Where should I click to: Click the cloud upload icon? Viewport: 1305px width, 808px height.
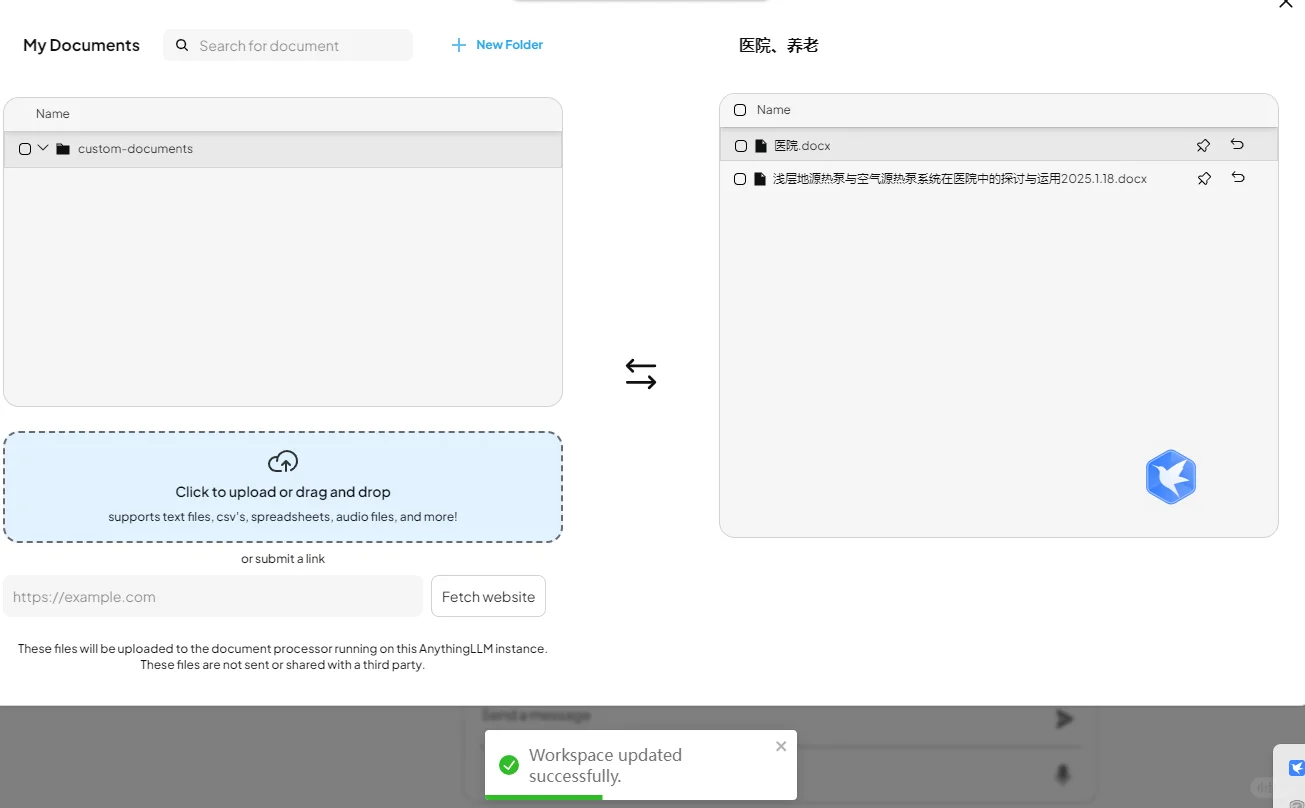[x=283, y=462]
